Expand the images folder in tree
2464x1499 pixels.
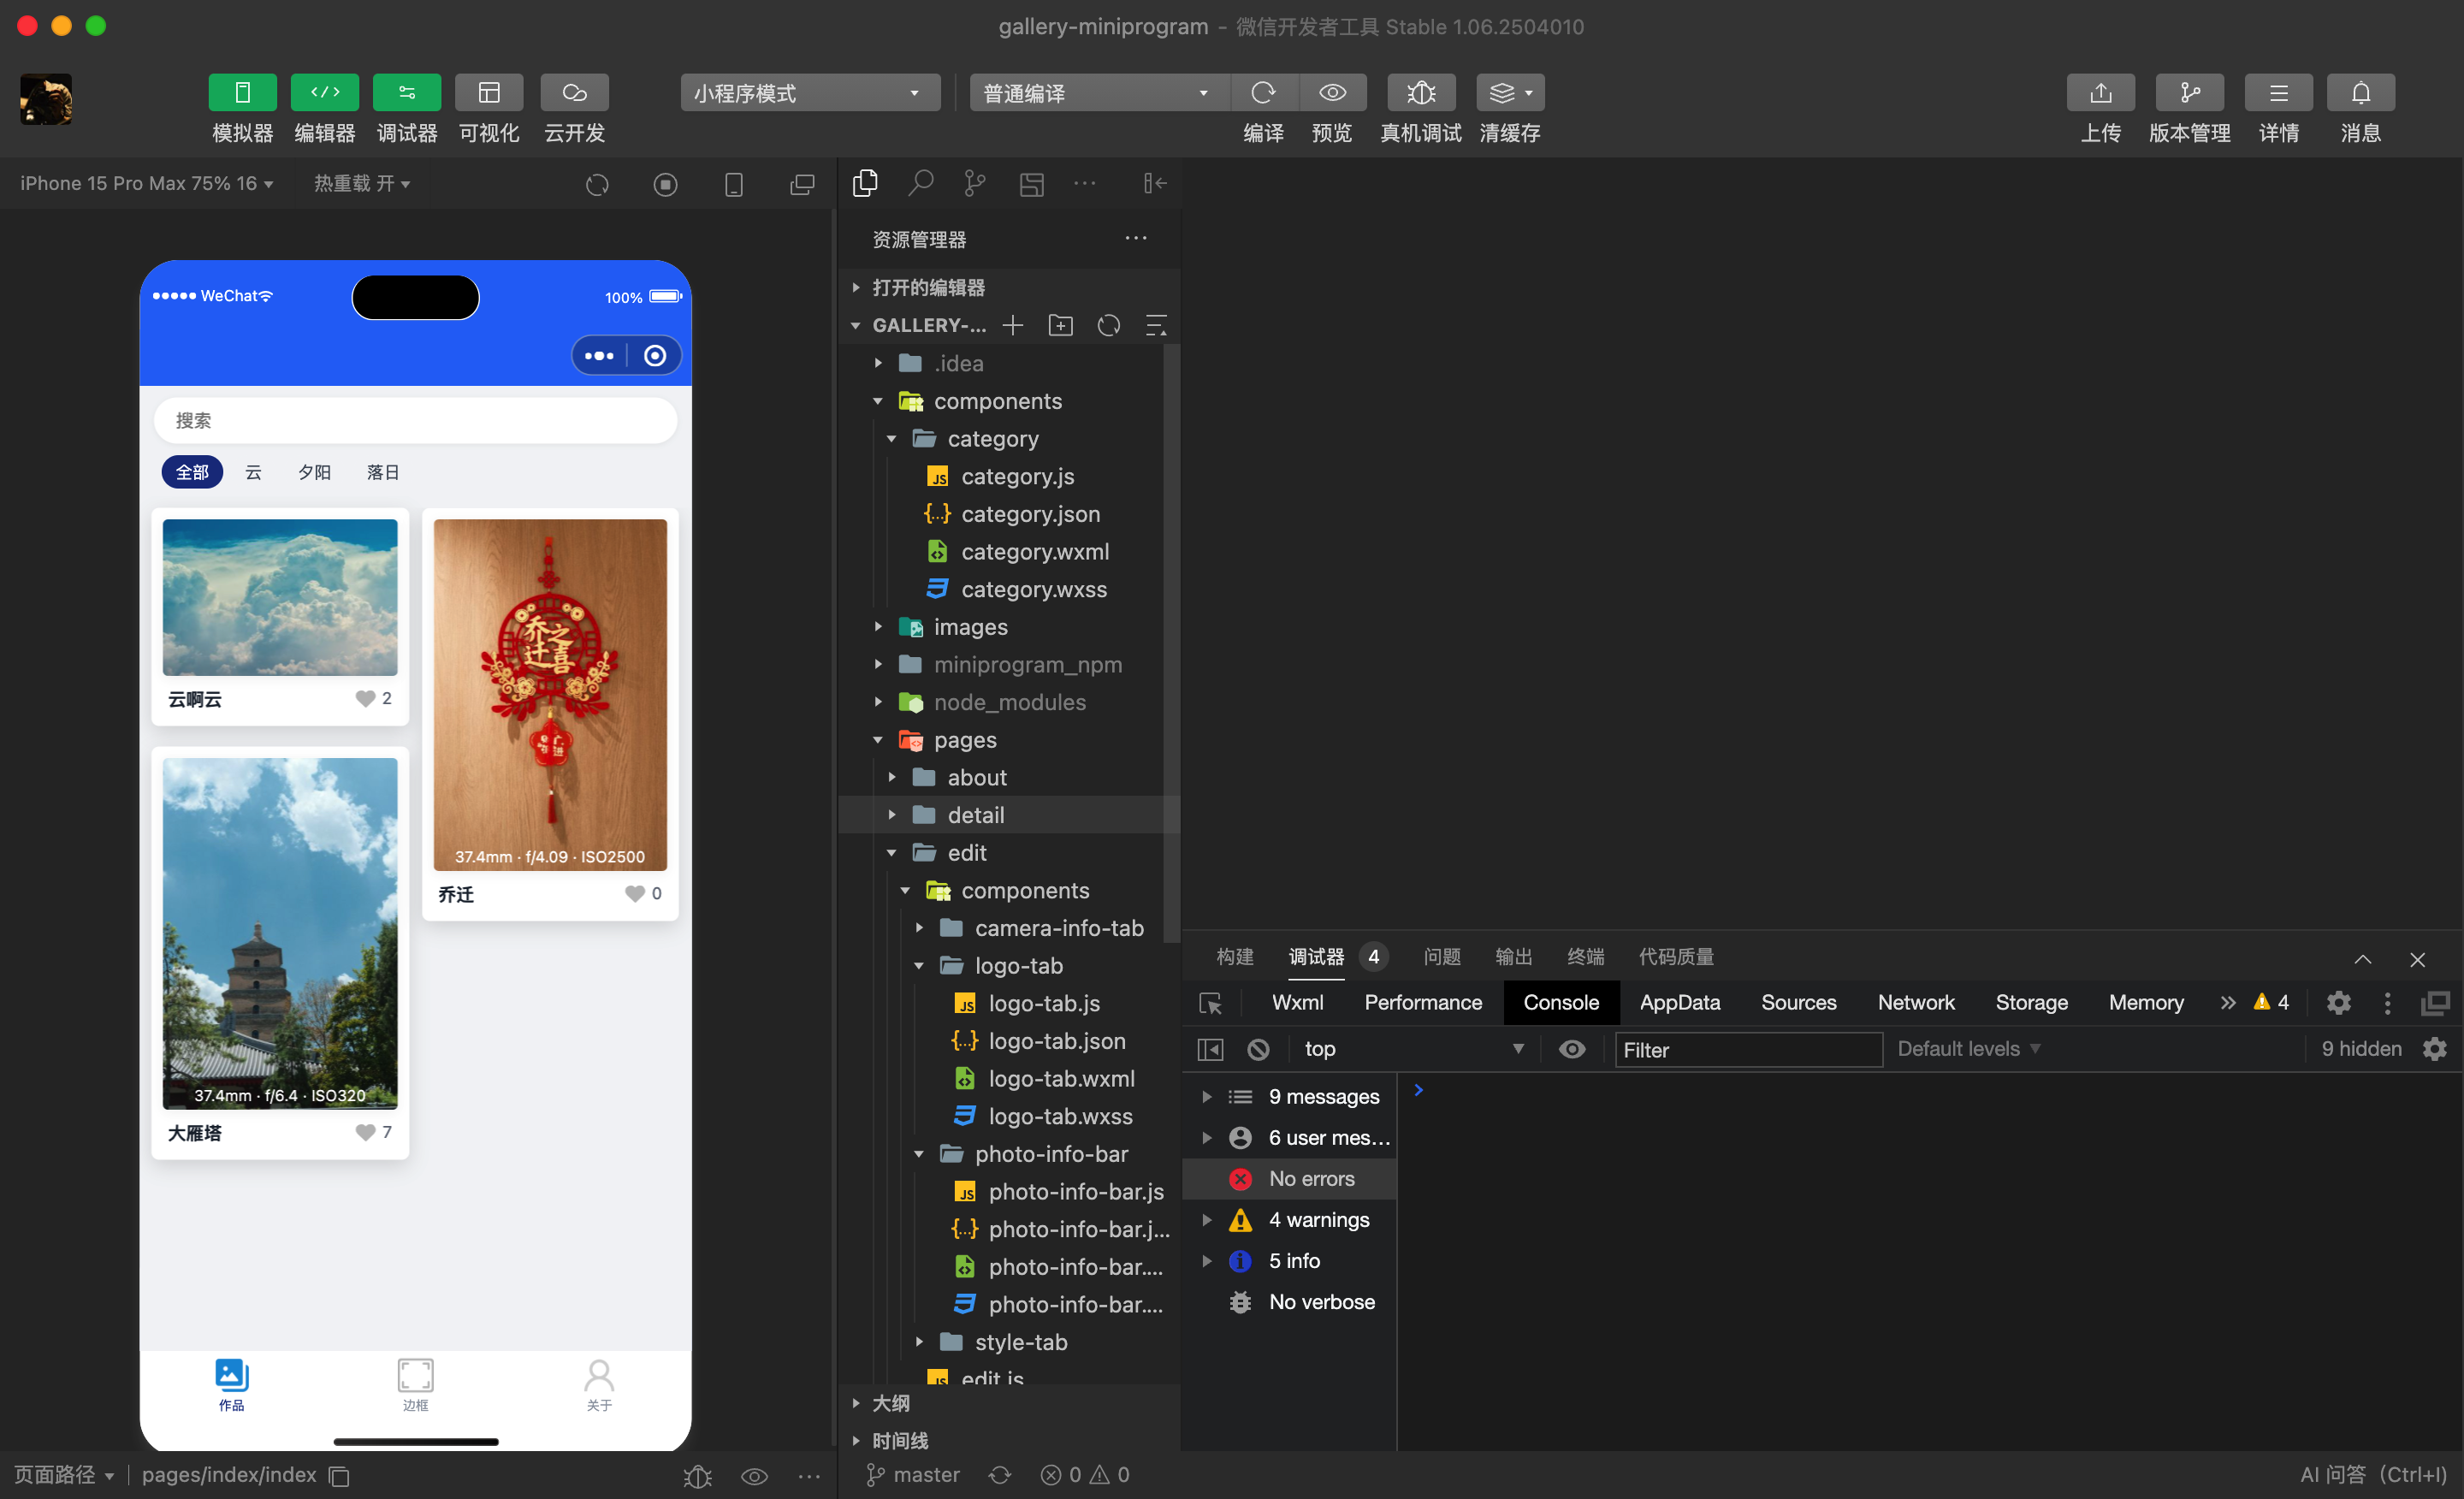coord(970,627)
